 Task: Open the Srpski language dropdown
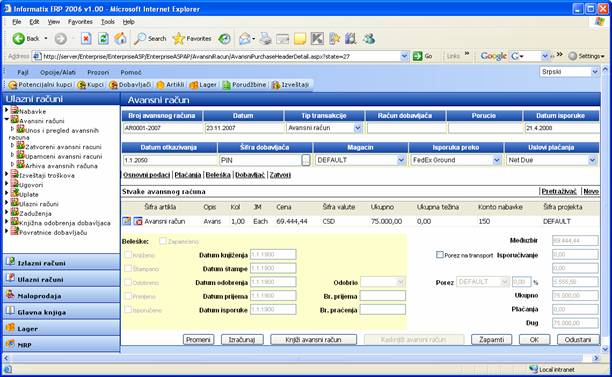594,72
